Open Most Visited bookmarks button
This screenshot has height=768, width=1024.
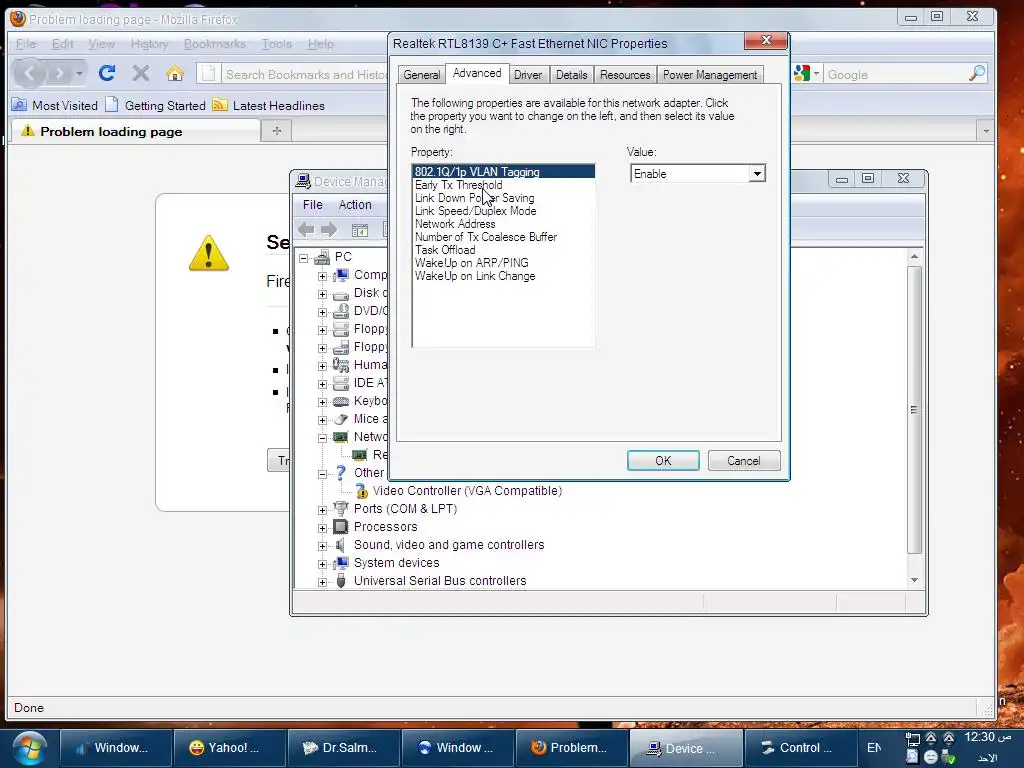(55, 105)
